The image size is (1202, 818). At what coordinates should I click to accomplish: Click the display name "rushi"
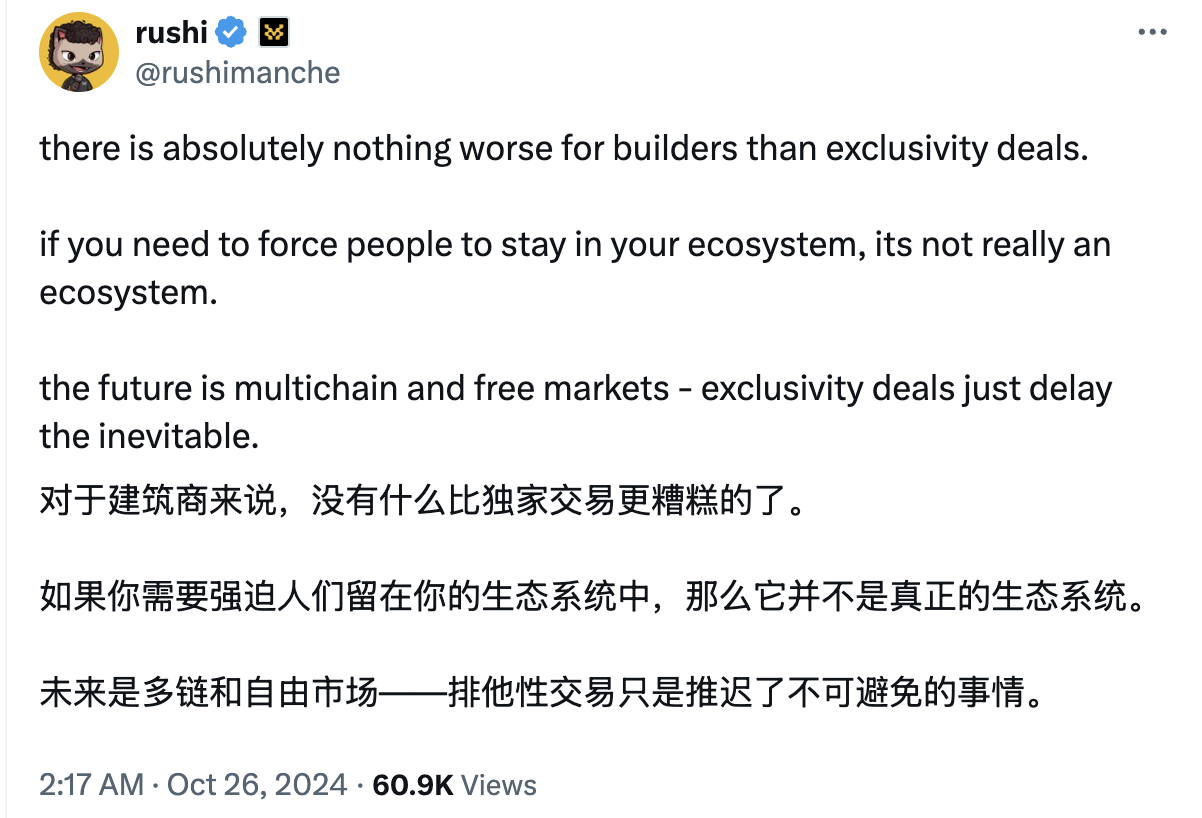(171, 33)
